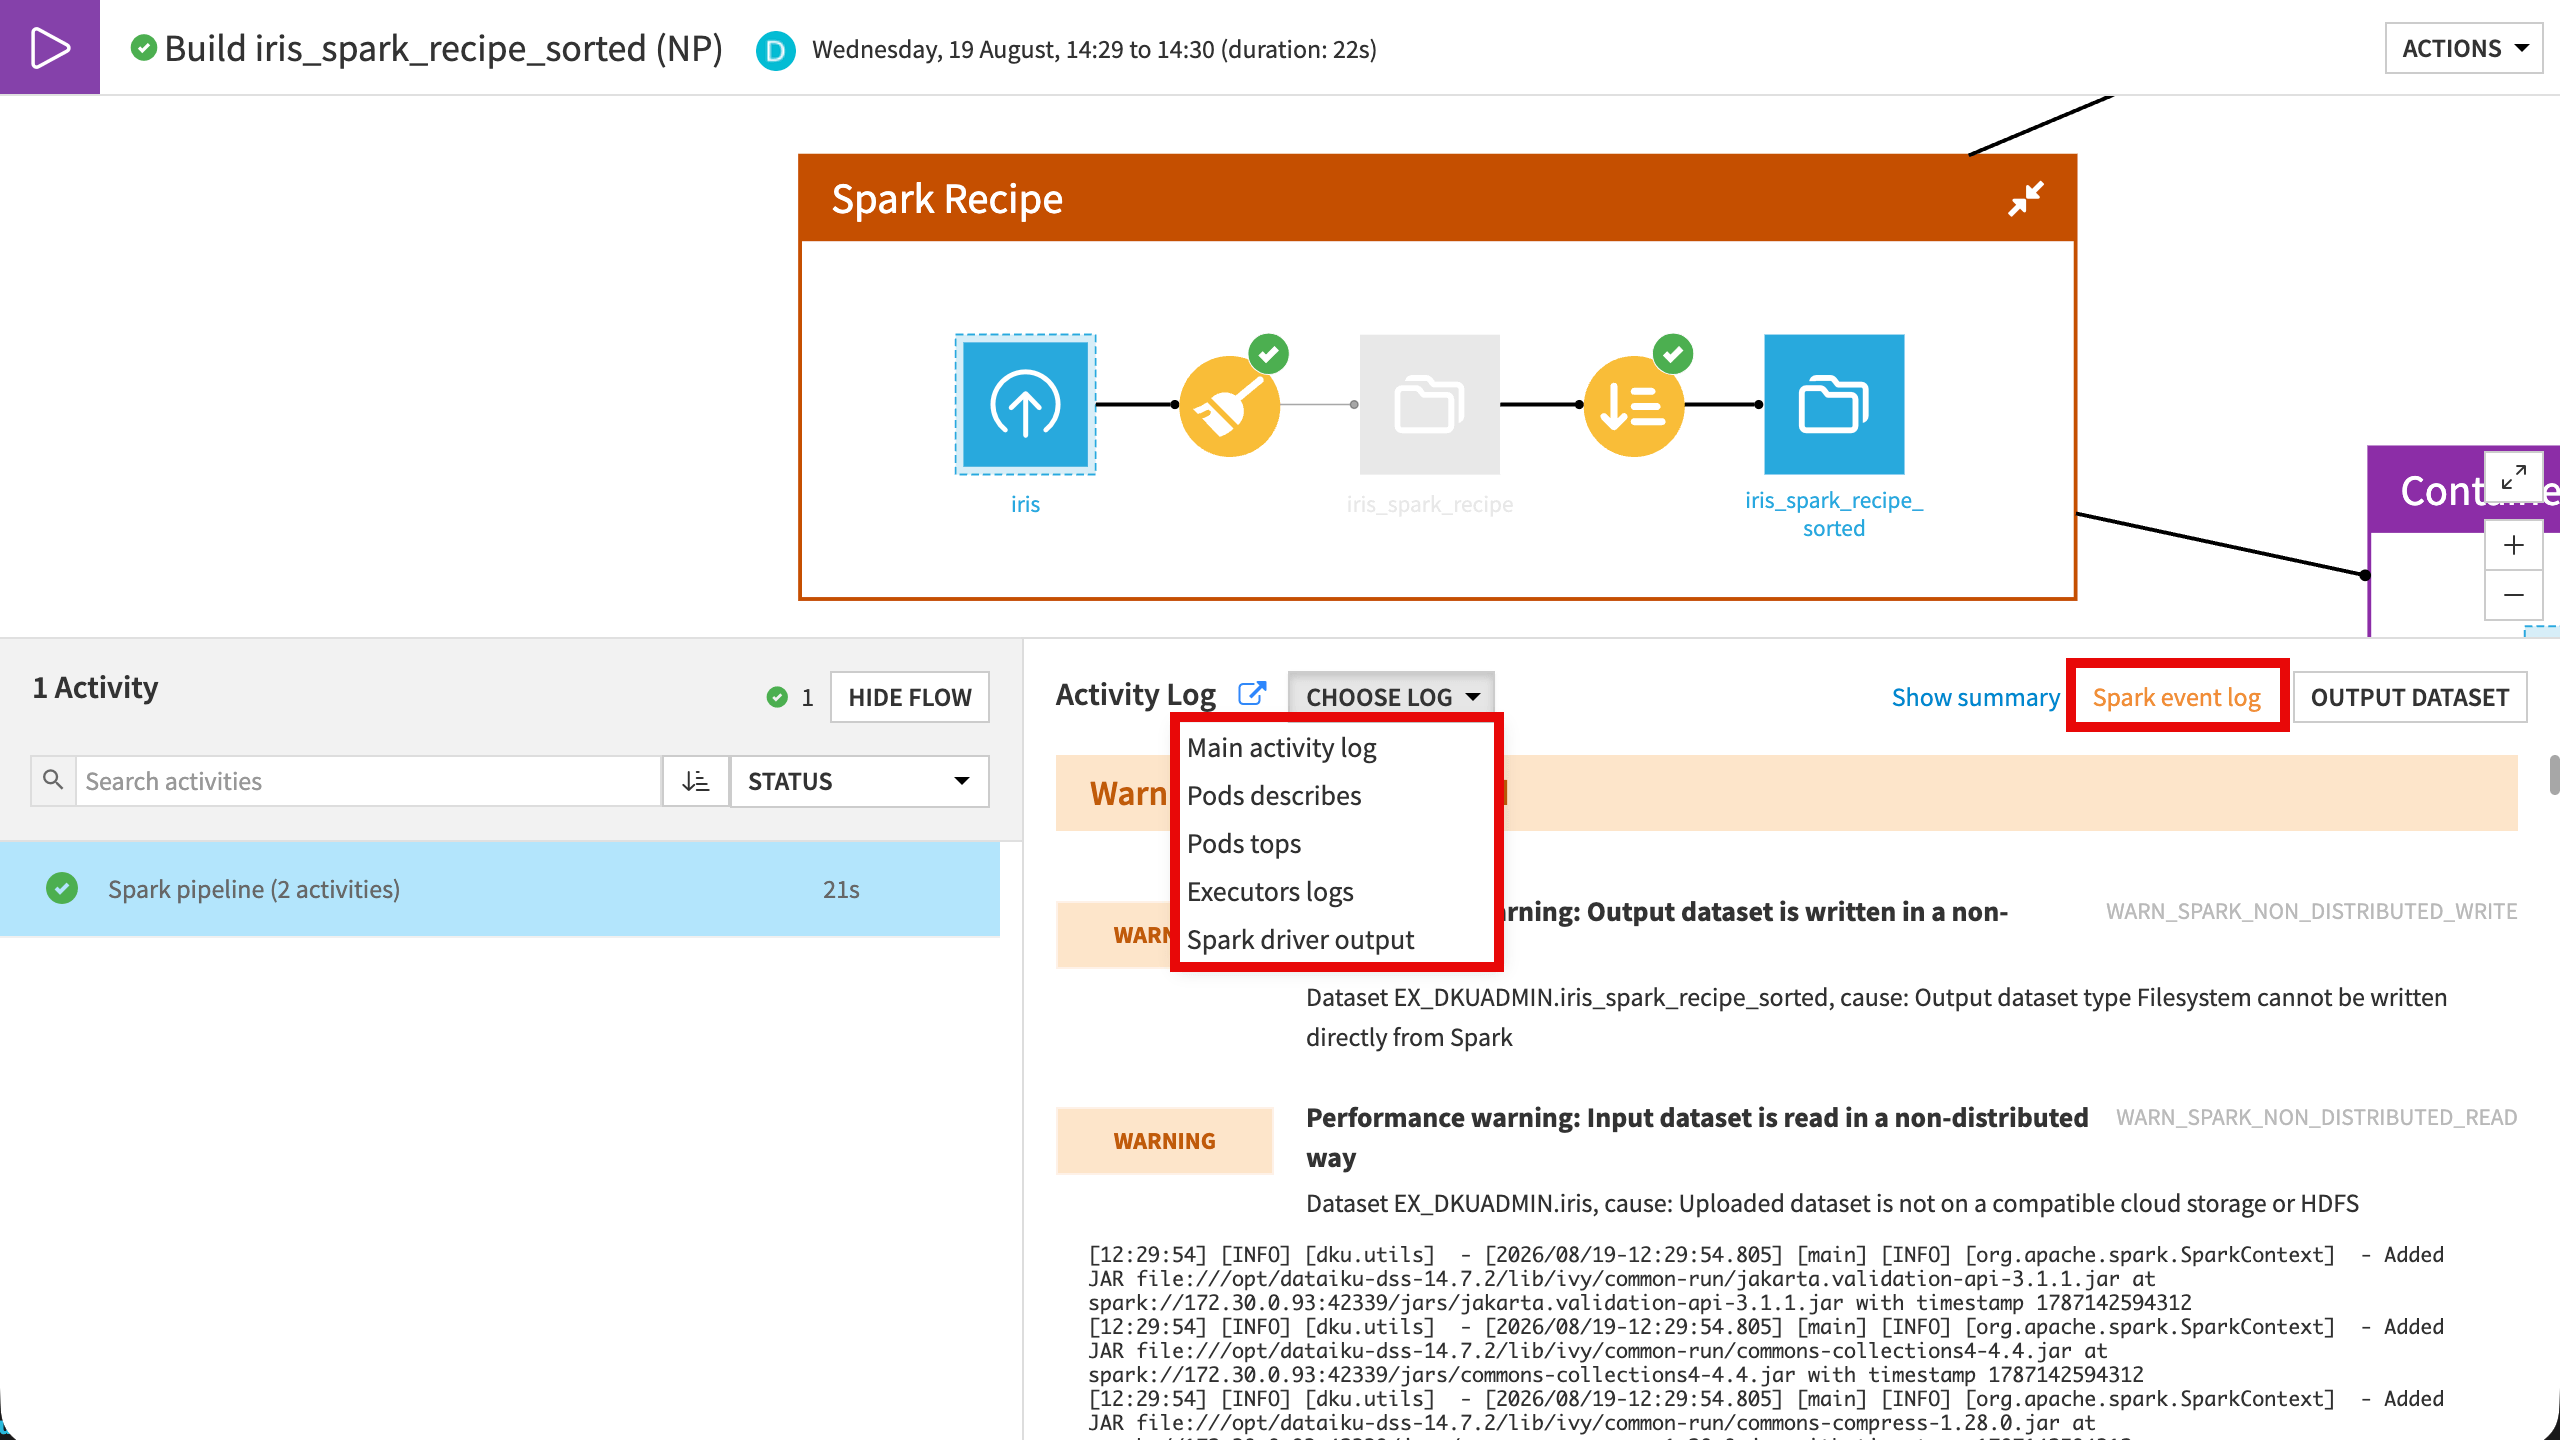
Task: Click the iris dataset label
Action: pos(1025,504)
